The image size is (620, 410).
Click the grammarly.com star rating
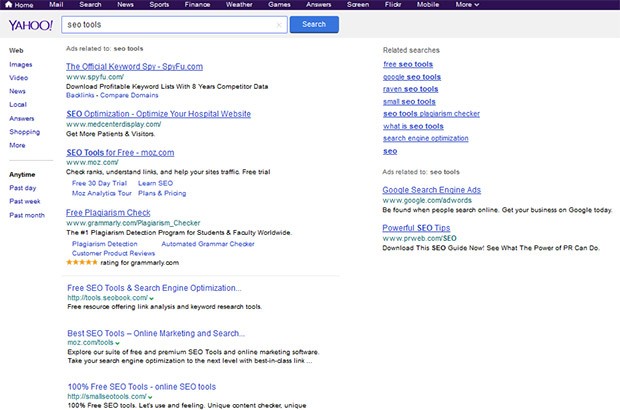82,262
